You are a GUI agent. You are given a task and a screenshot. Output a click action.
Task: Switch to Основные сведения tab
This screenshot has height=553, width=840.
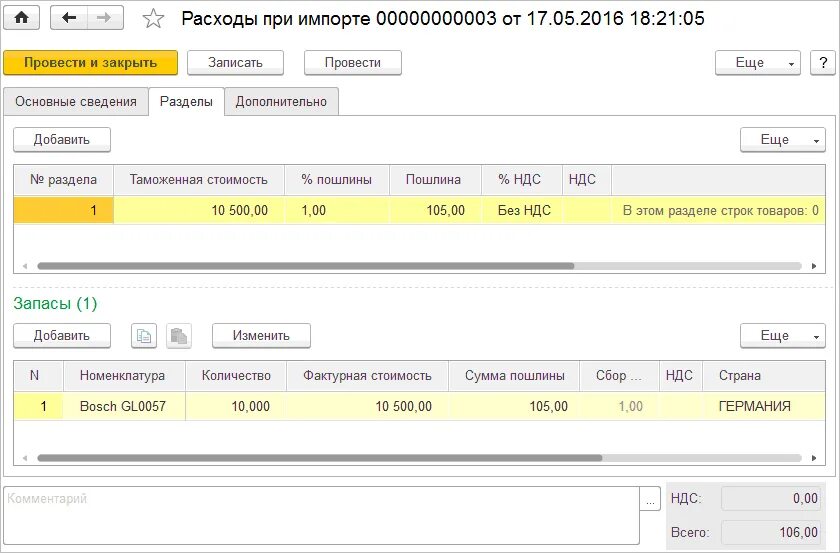click(76, 102)
